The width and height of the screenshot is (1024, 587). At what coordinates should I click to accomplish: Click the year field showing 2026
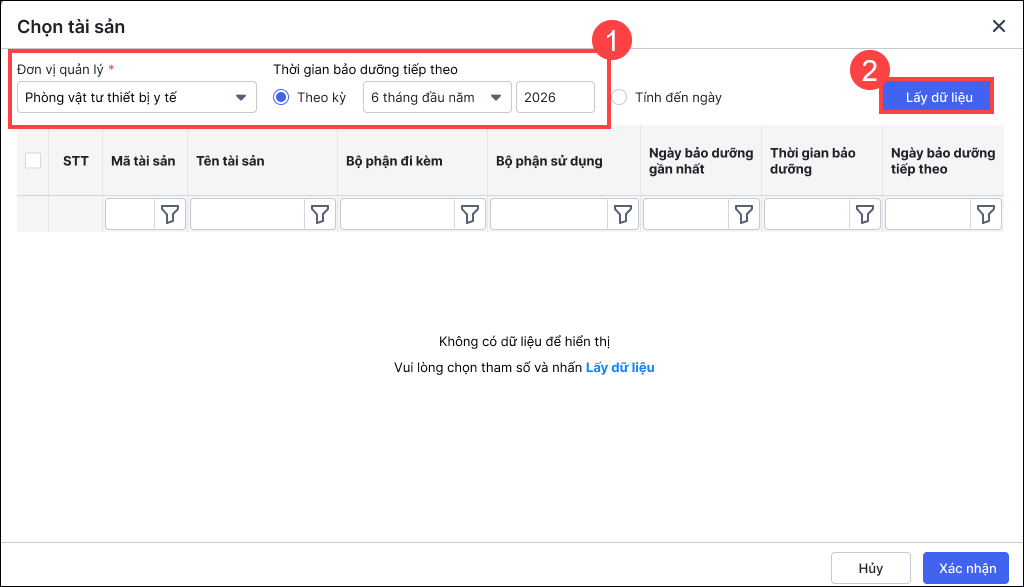point(555,97)
